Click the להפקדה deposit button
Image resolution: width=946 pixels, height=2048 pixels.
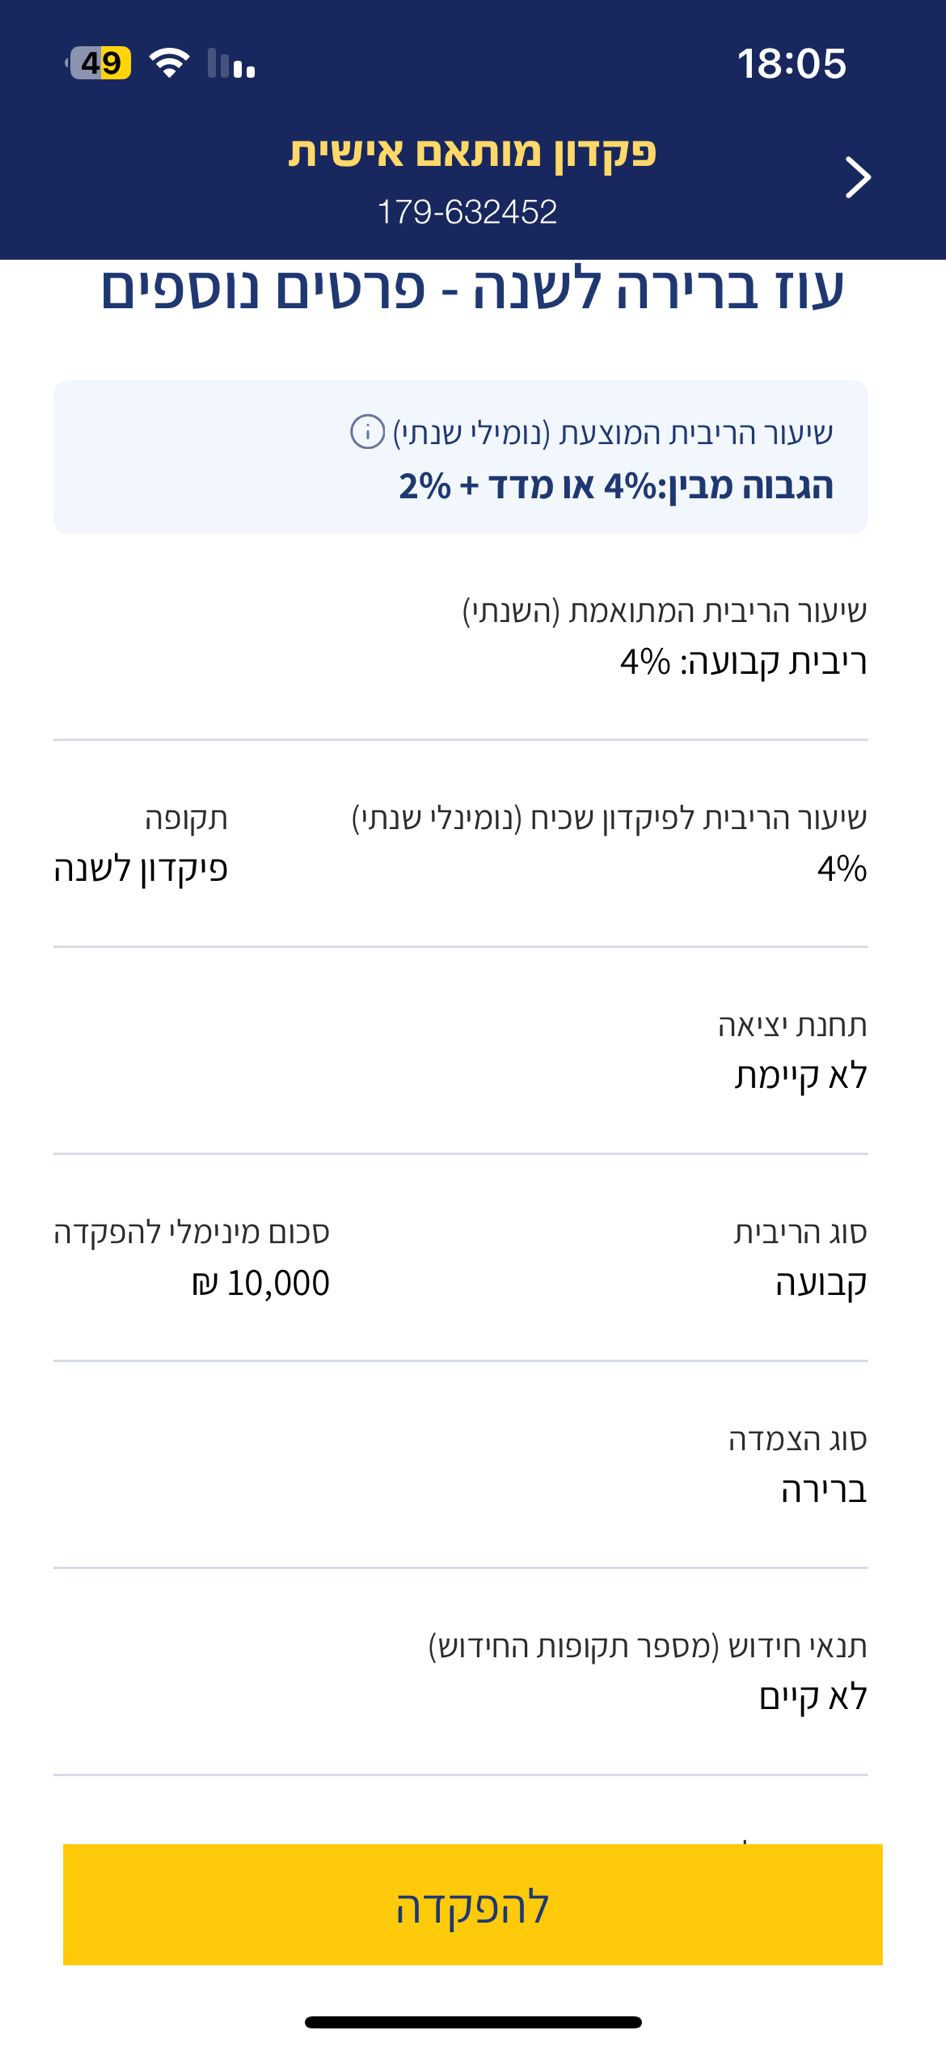[x=472, y=1905]
